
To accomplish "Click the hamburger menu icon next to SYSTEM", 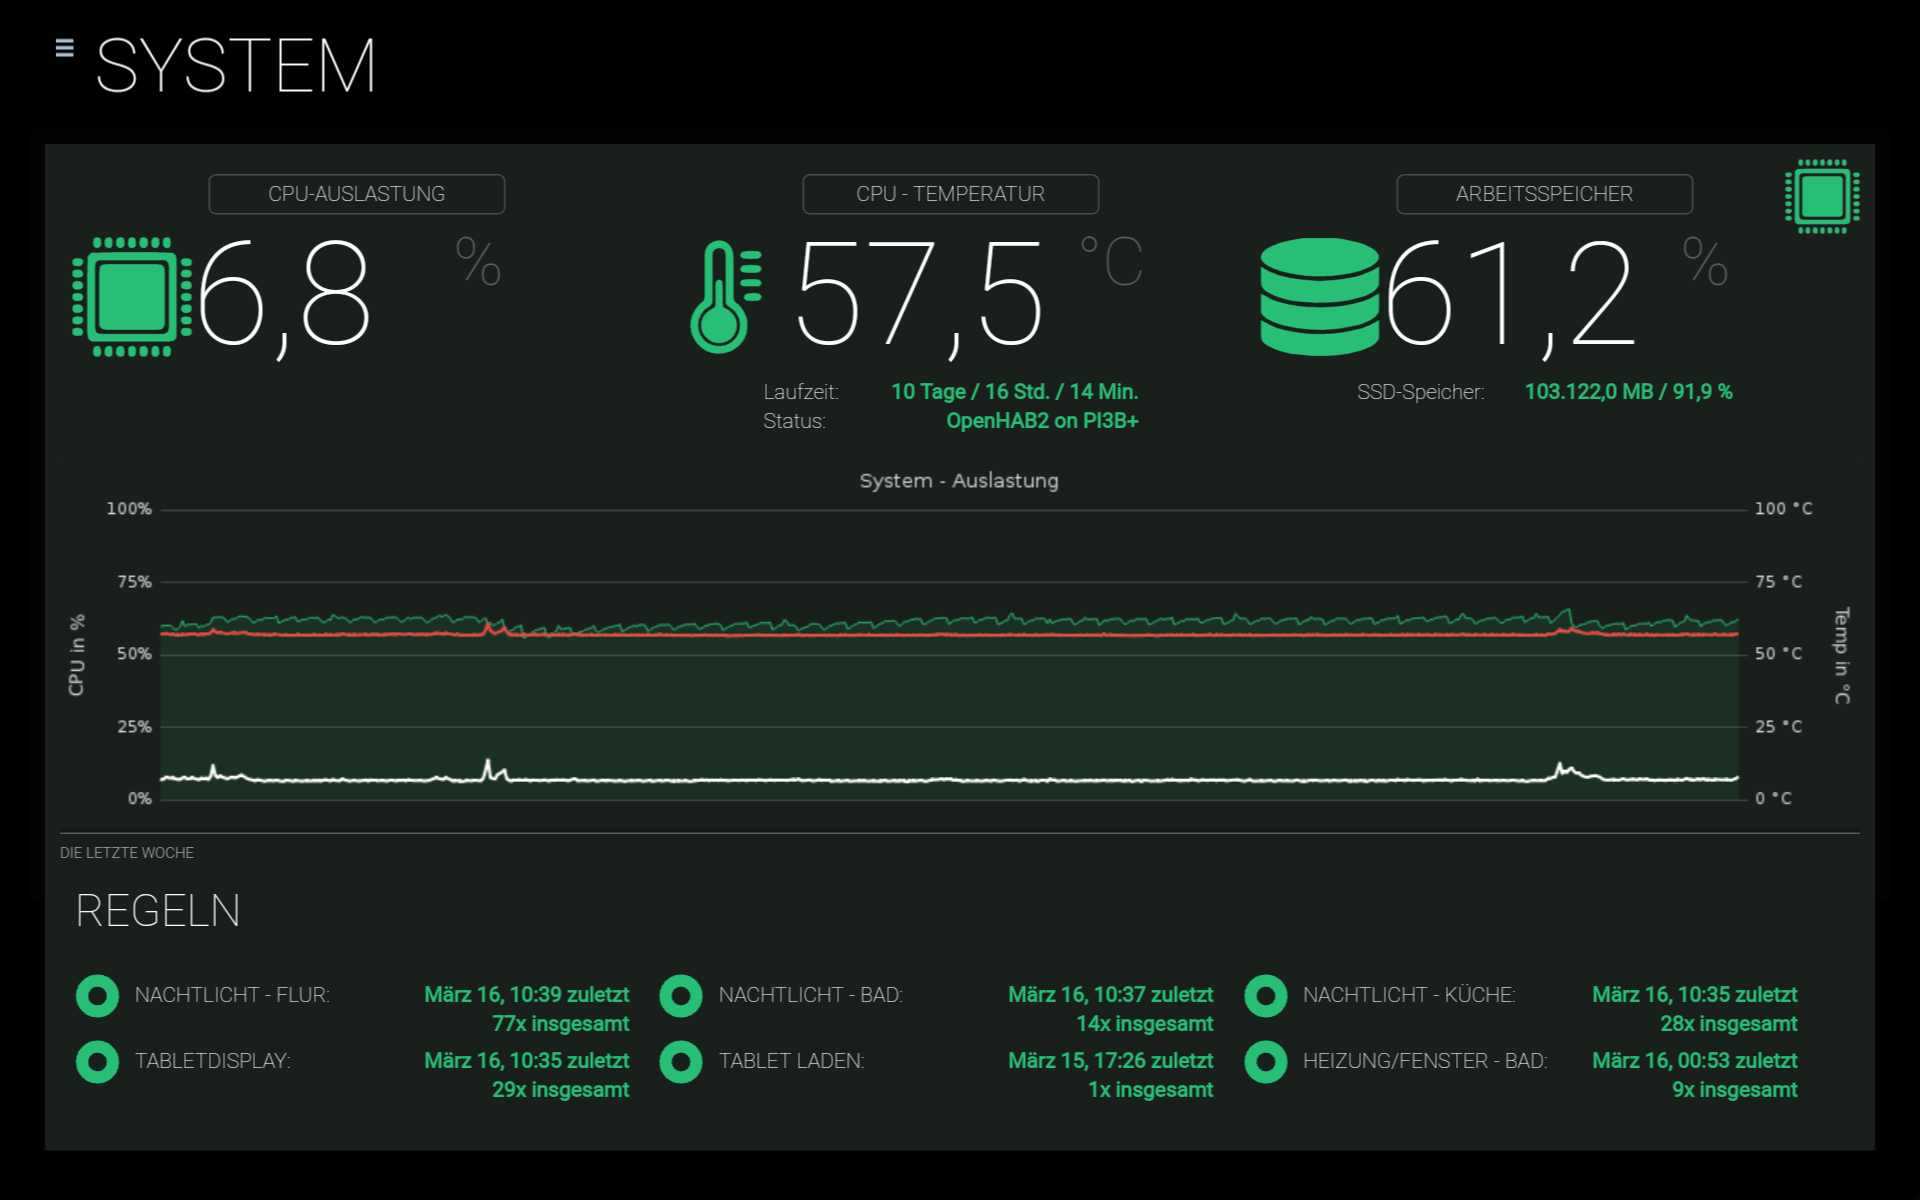I will 66,48.
